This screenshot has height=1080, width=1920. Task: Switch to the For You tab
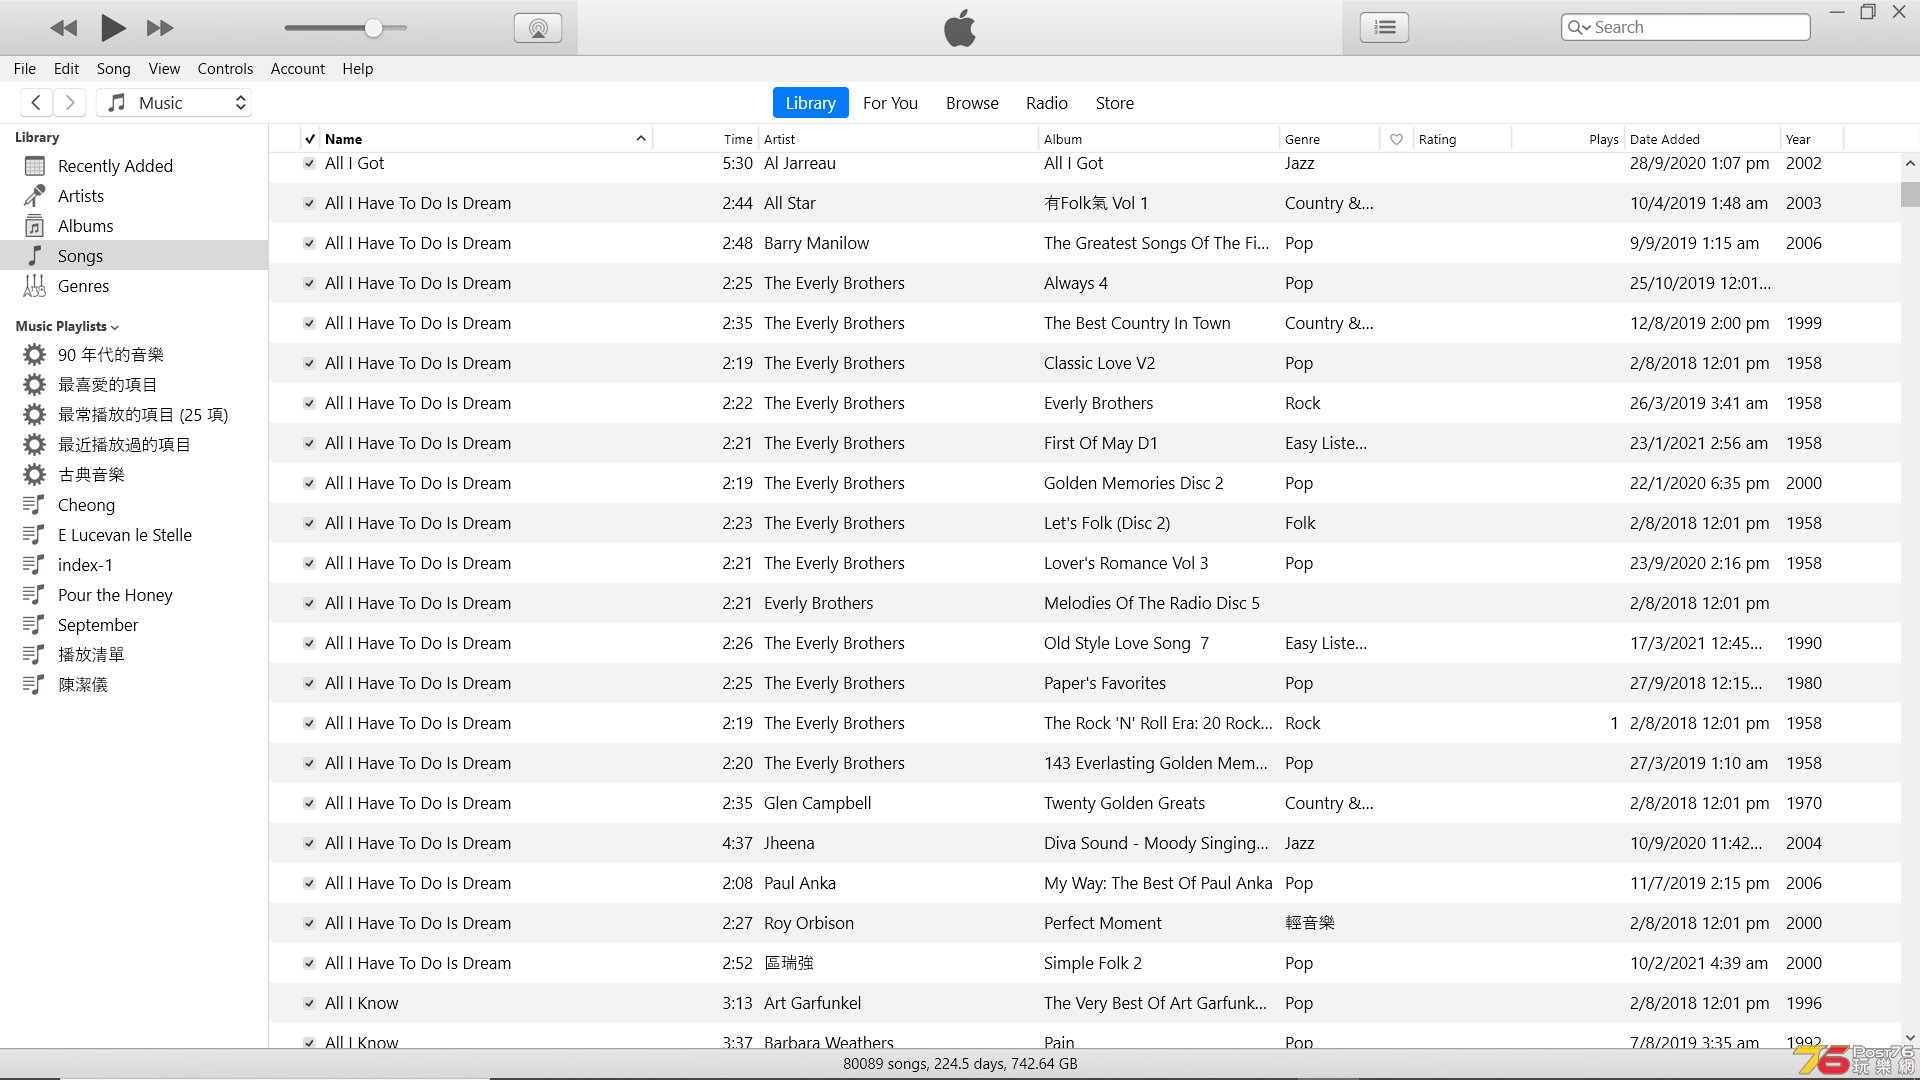coord(890,102)
